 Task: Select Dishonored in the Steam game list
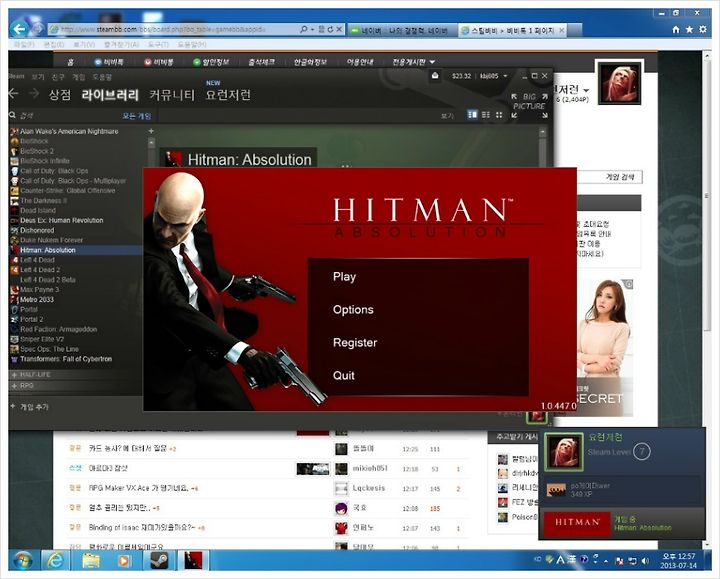pyautogui.click(x=37, y=230)
